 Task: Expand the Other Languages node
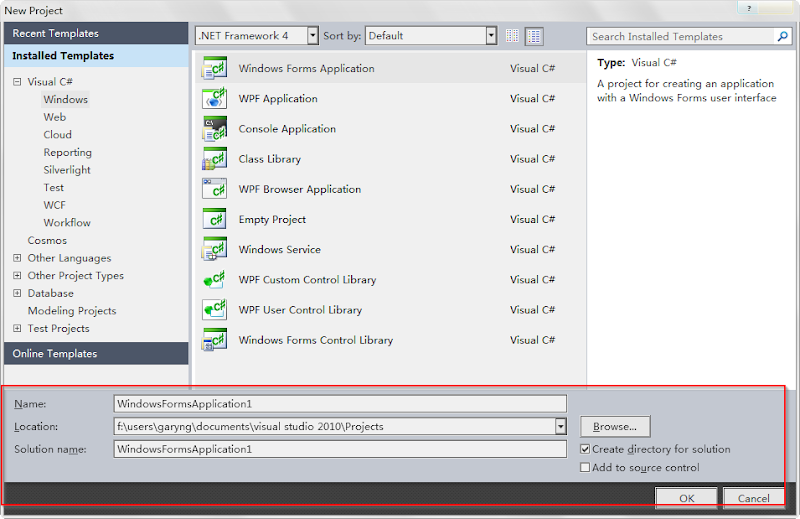[x=17, y=258]
